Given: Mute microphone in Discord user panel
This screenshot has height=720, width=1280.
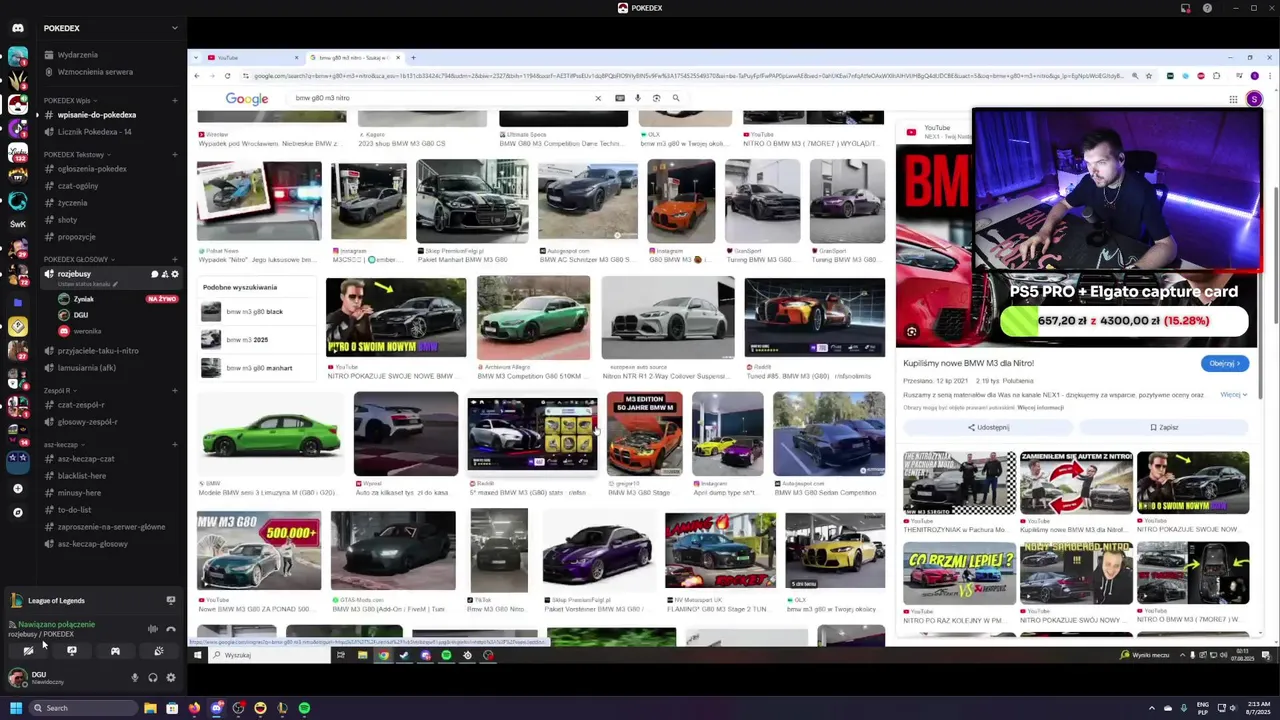Looking at the screenshot, I should coord(135,678).
